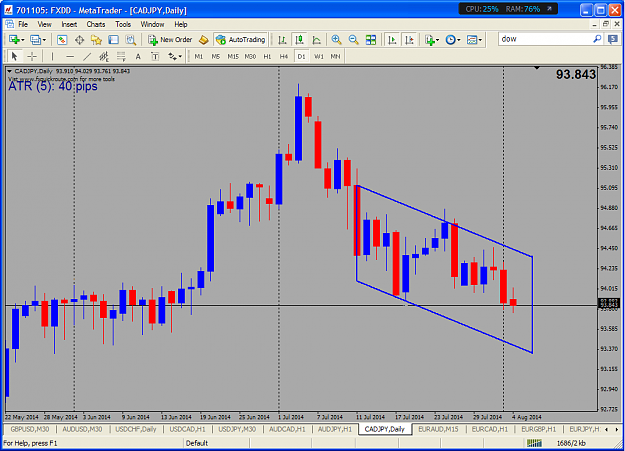Image resolution: width=625 pixels, height=451 pixels.
Task: Zoom in on the chart
Action: [336, 39]
